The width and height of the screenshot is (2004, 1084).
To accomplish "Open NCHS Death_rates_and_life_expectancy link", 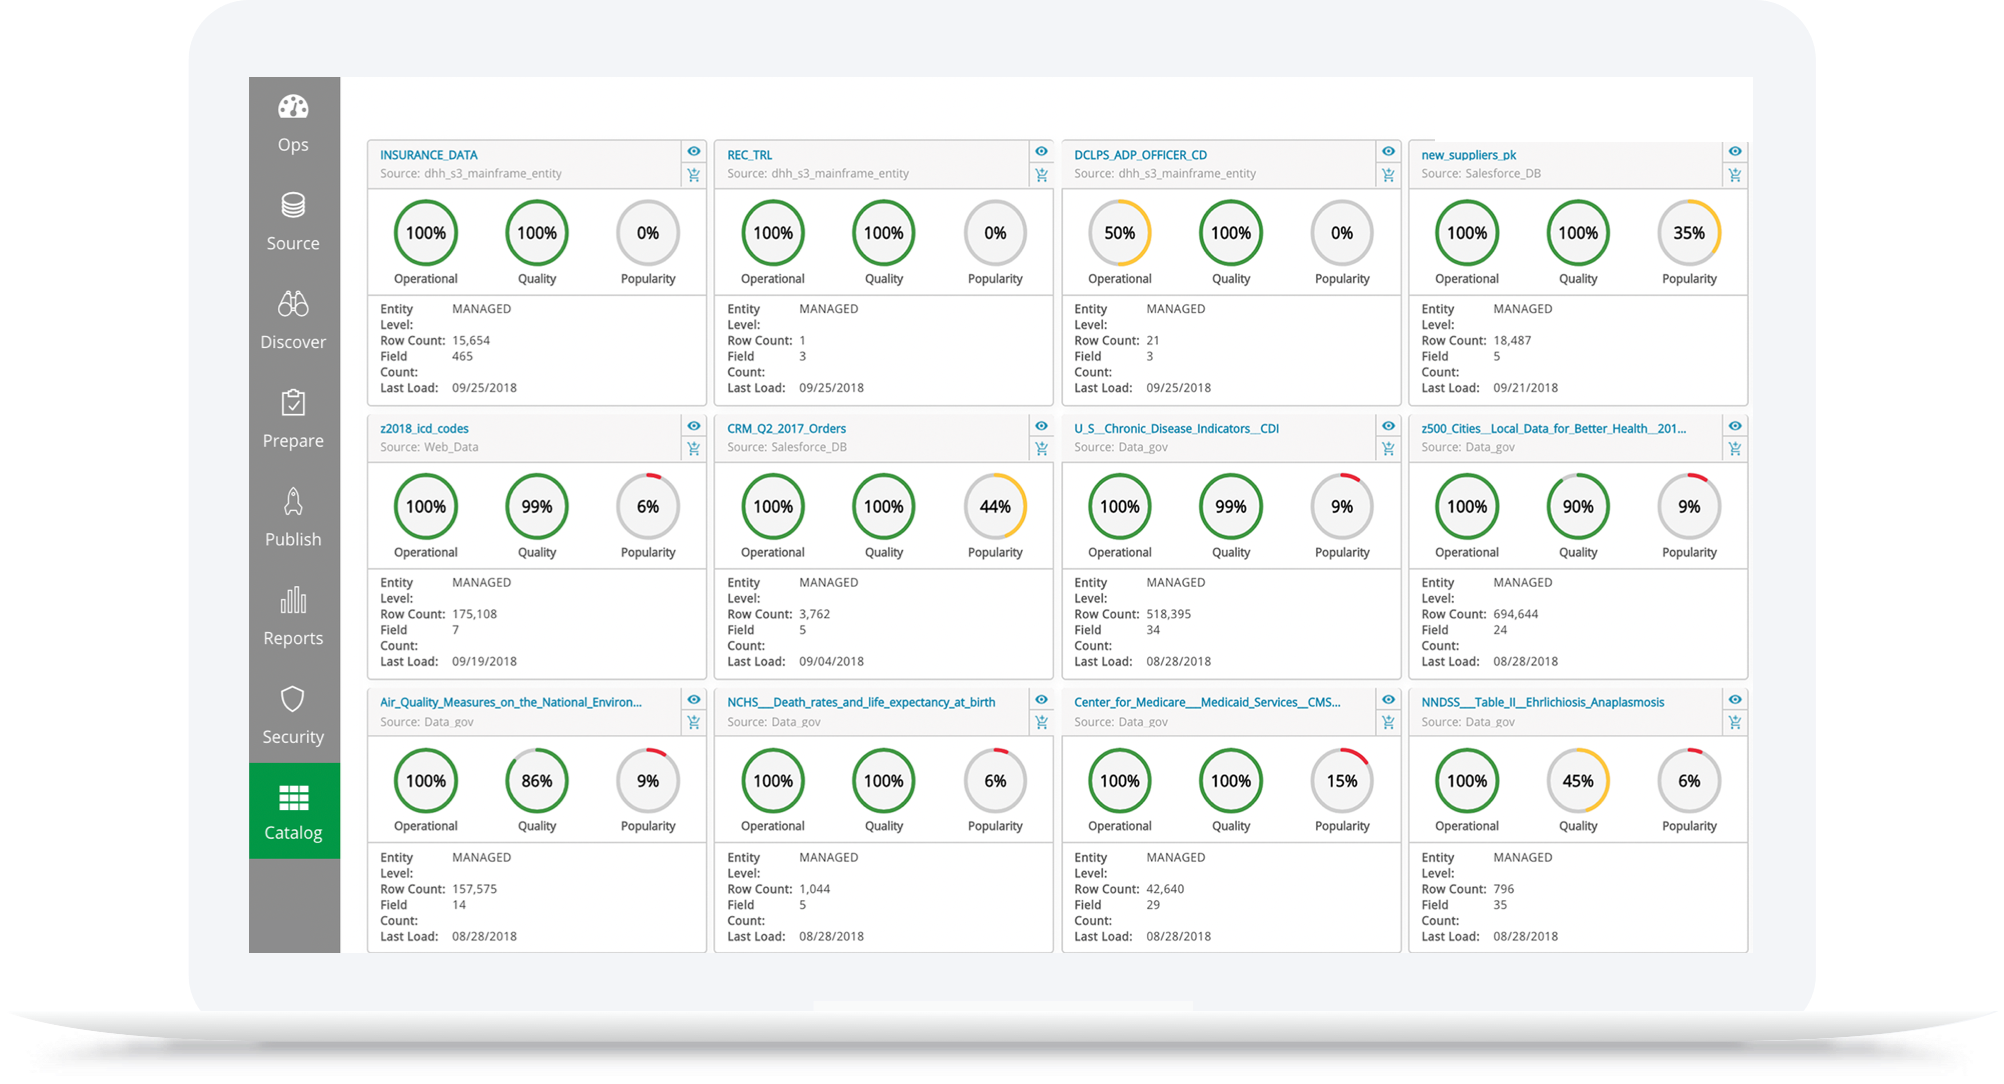I will click(x=861, y=702).
